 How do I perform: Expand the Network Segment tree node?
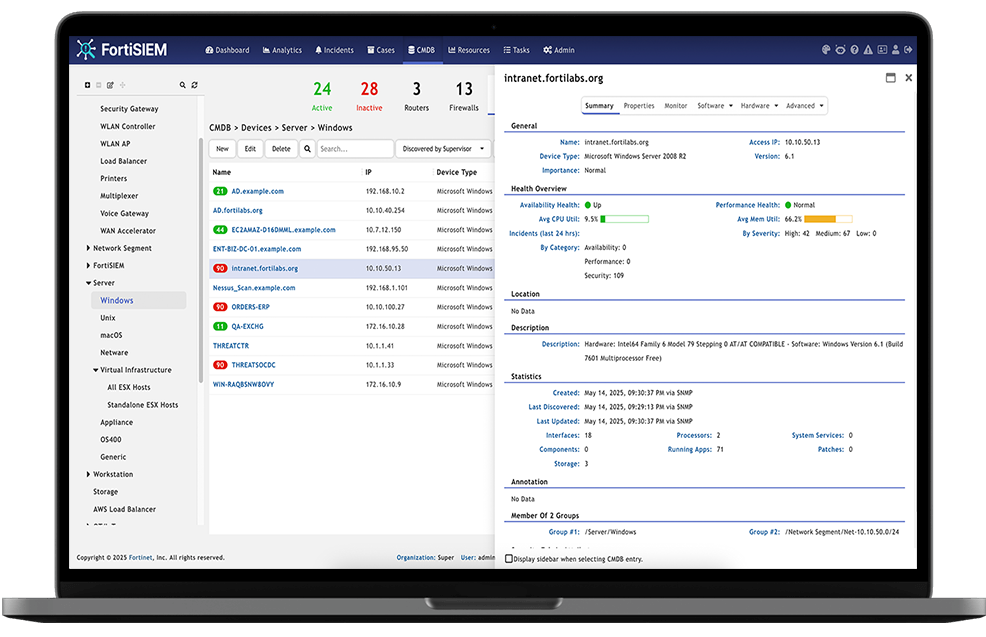88,248
